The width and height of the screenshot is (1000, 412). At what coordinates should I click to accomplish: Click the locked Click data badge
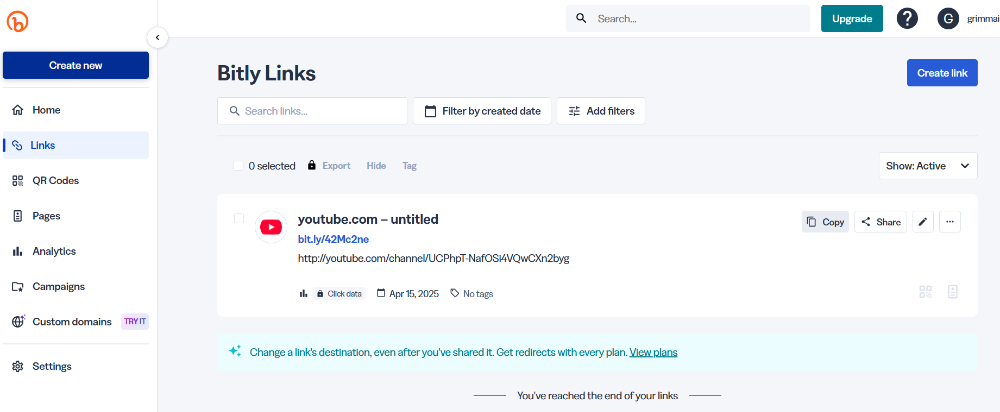339,293
